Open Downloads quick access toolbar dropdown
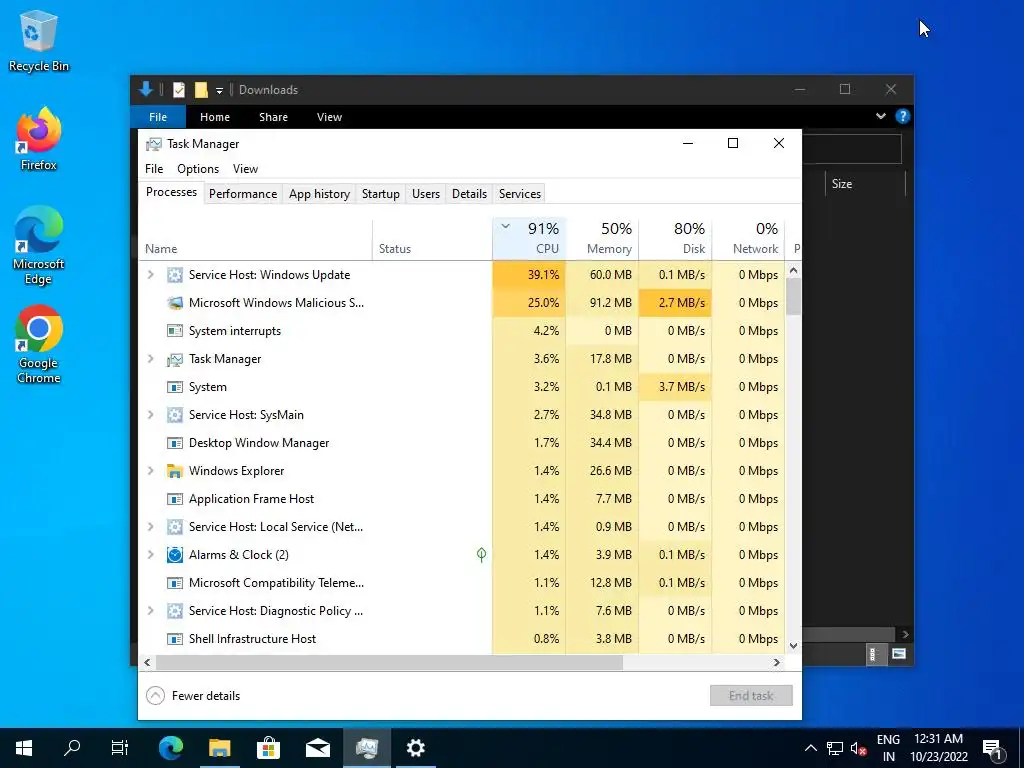 [x=219, y=91]
